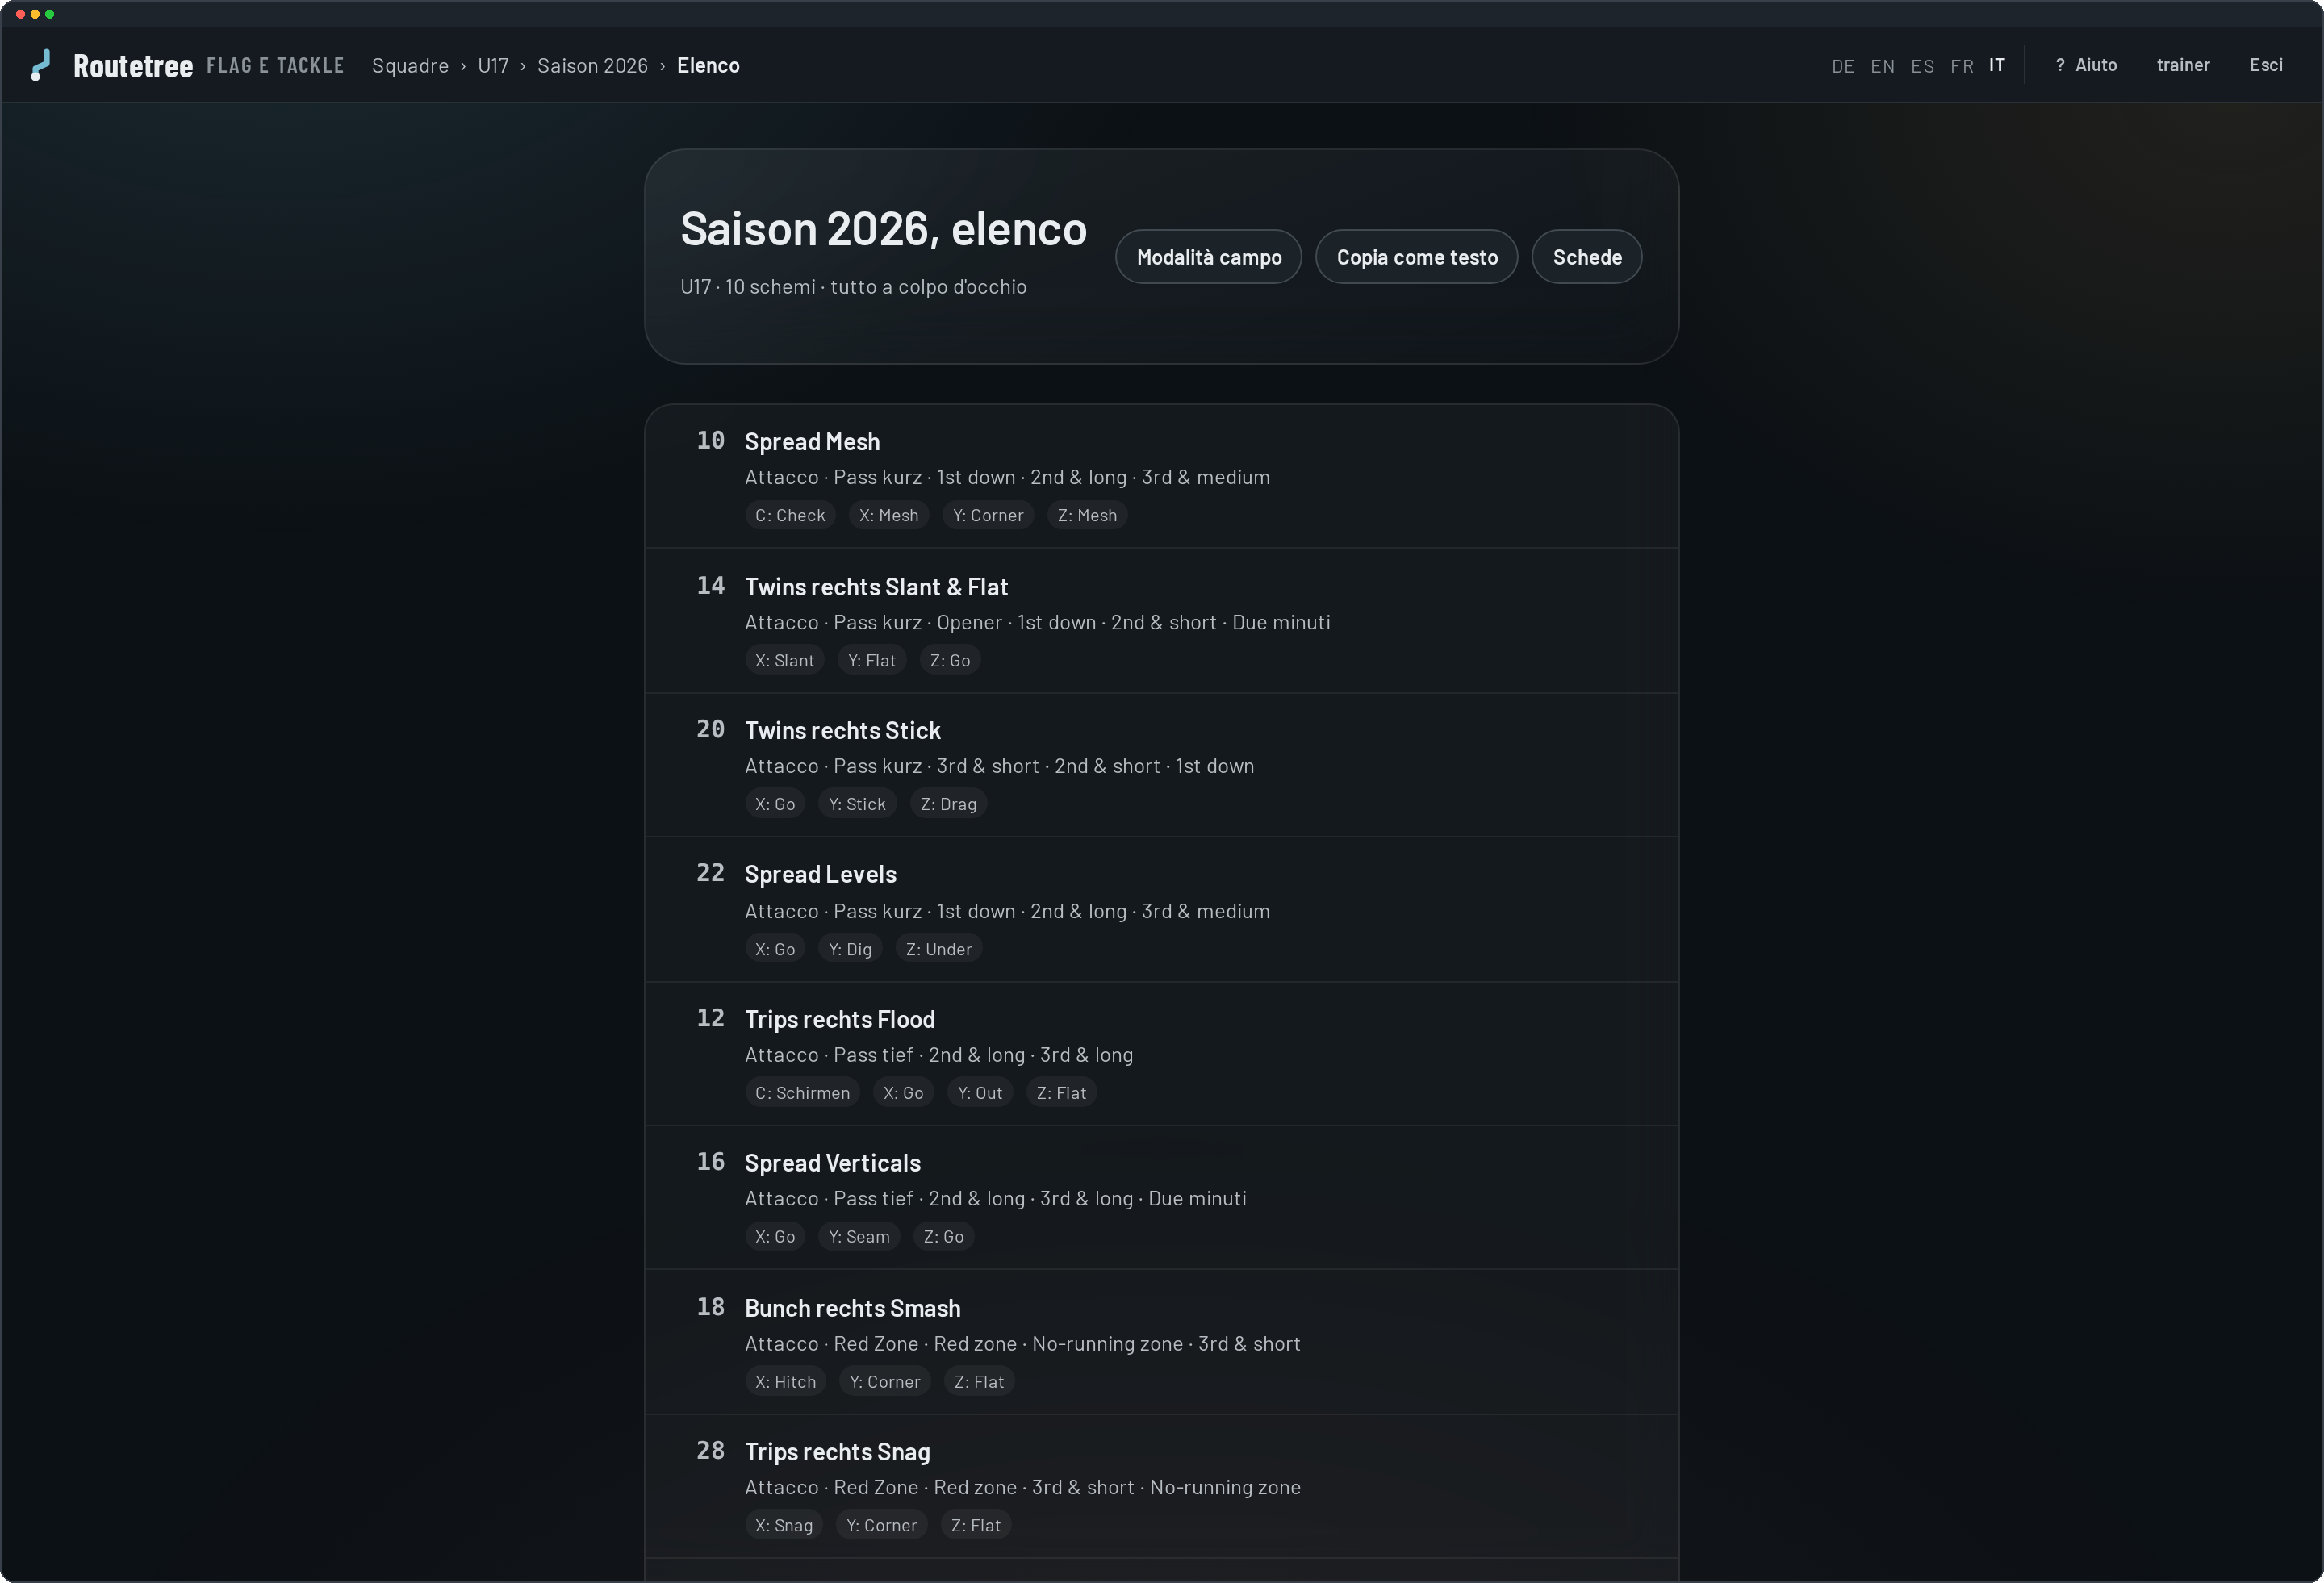Switch language to FR
Viewport: 2324px width, 1583px height.
point(1962,66)
